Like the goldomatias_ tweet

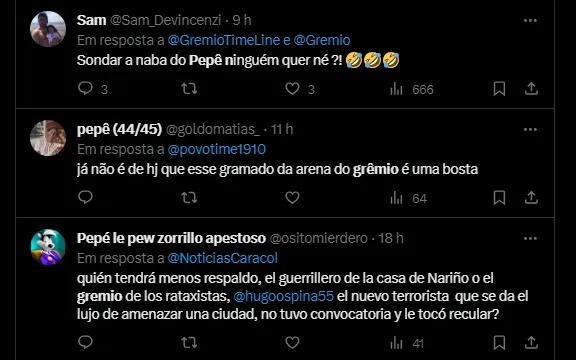tap(292, 198)
